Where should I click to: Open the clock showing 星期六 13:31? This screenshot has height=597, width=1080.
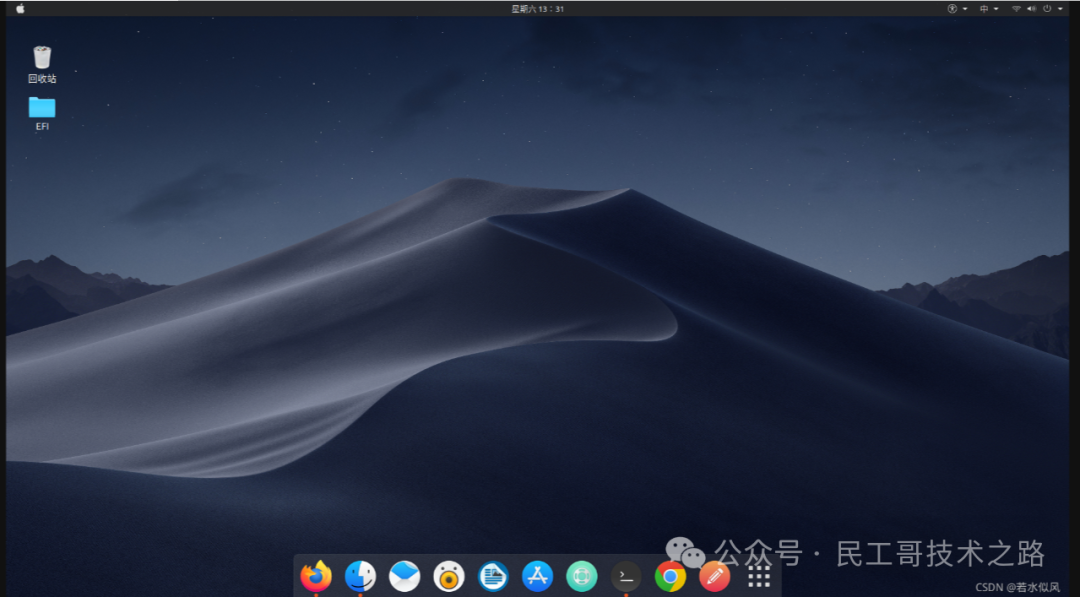click(x=537, y=9)
